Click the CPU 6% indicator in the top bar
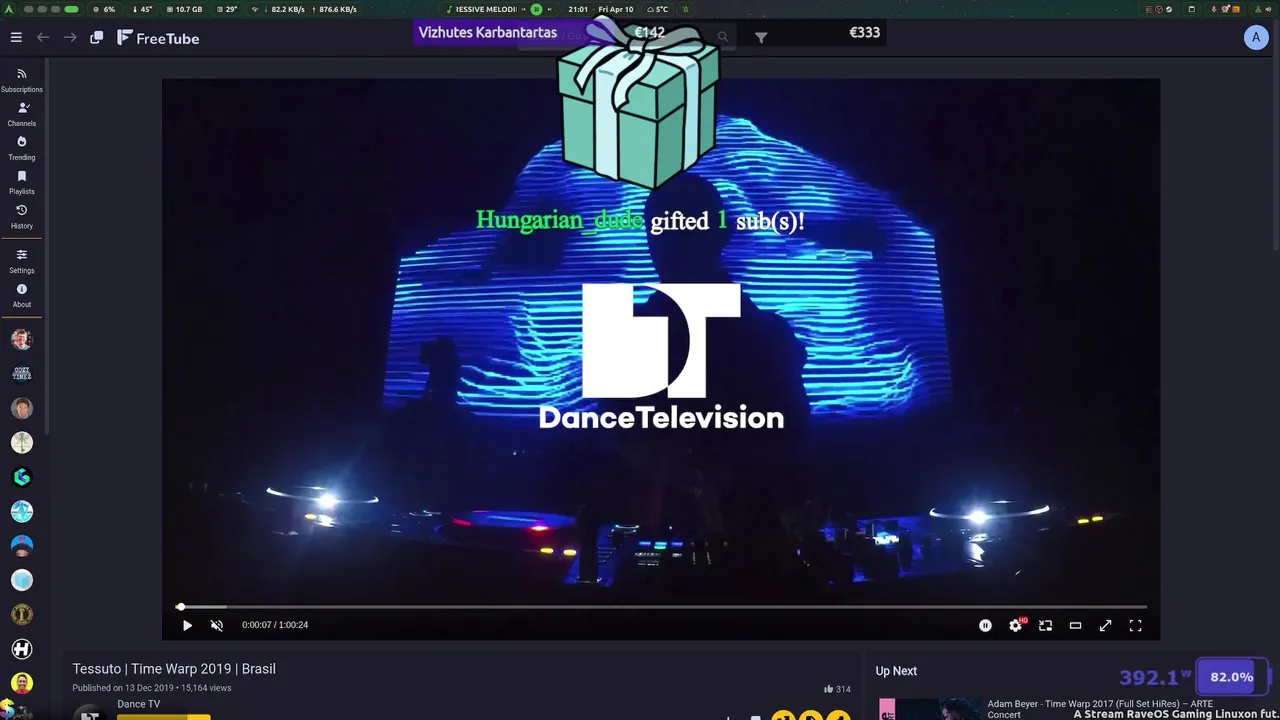Viewport: 1280px width, 720px height. (103, 9)
